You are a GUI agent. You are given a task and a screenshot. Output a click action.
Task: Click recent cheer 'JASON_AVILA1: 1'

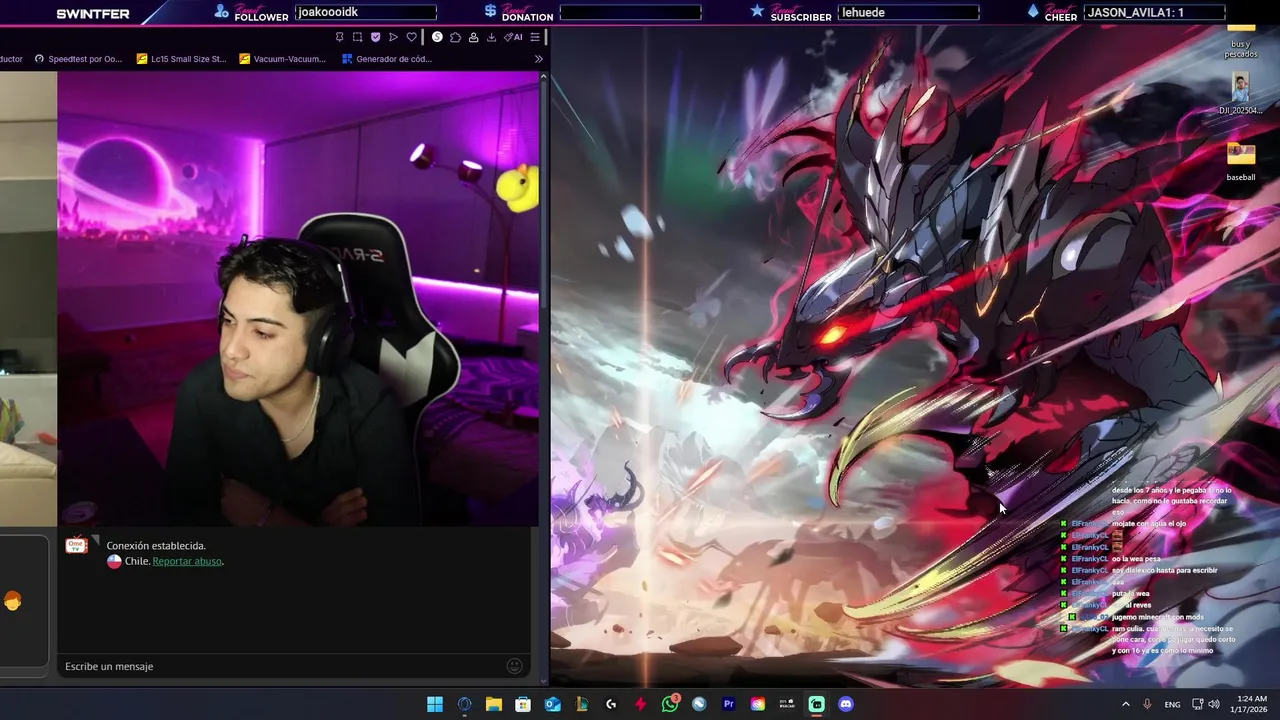point(1135,12)
